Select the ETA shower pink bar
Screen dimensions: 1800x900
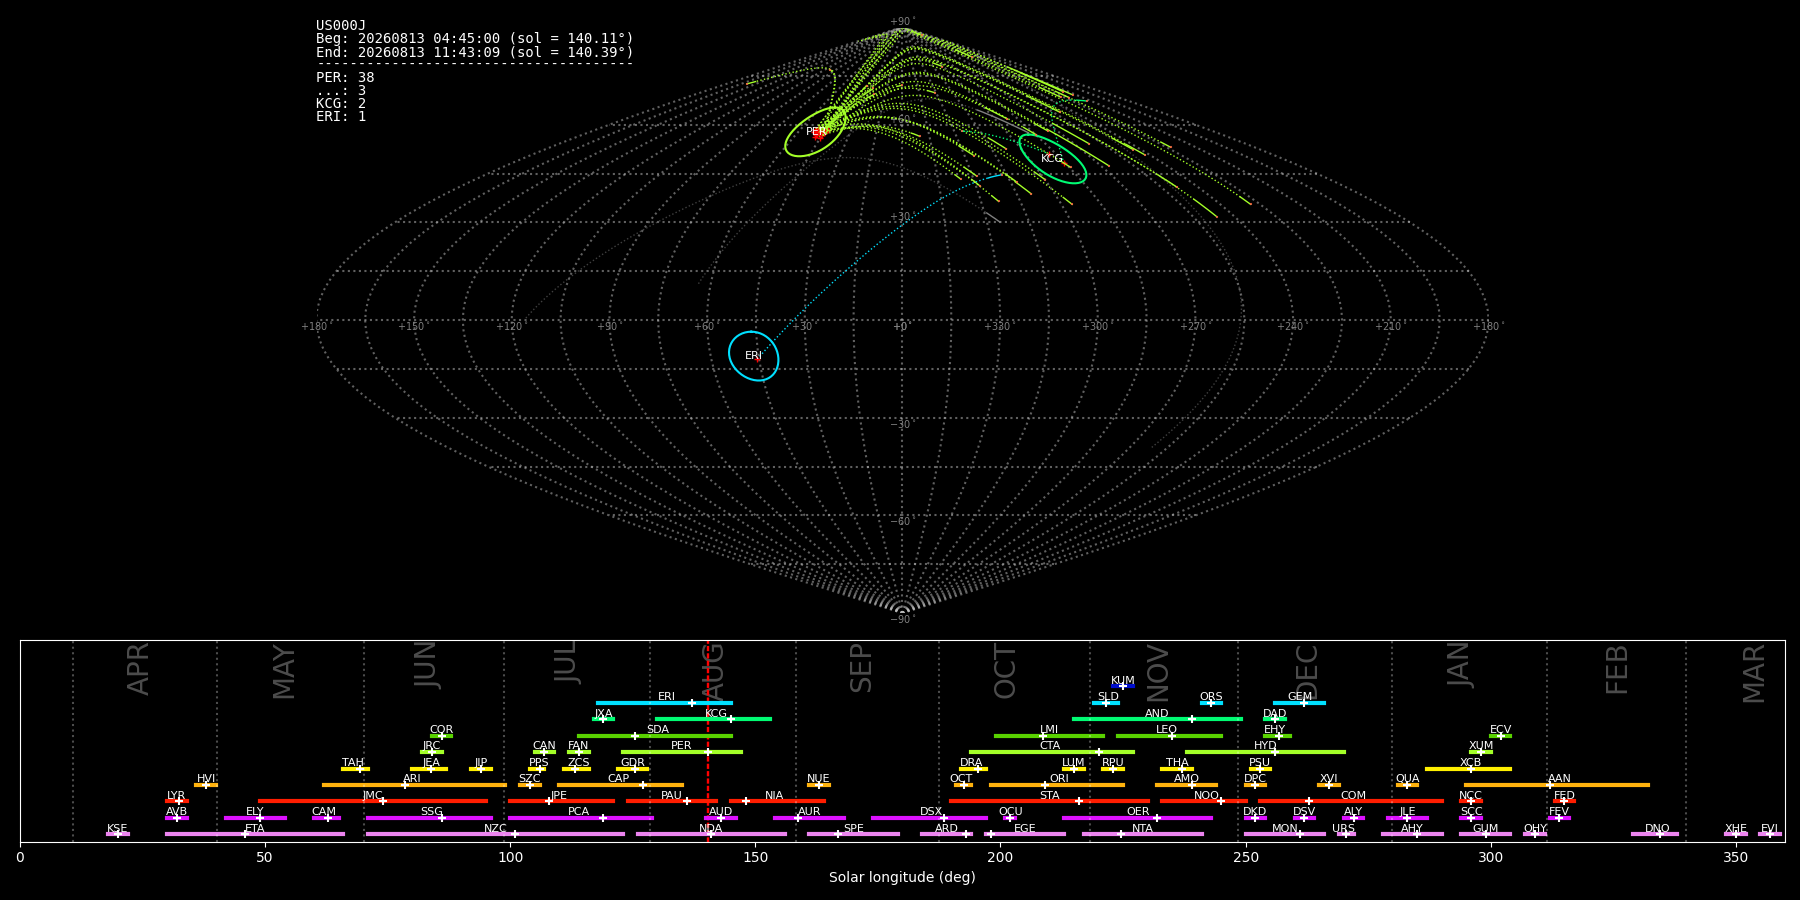[255, 834]
